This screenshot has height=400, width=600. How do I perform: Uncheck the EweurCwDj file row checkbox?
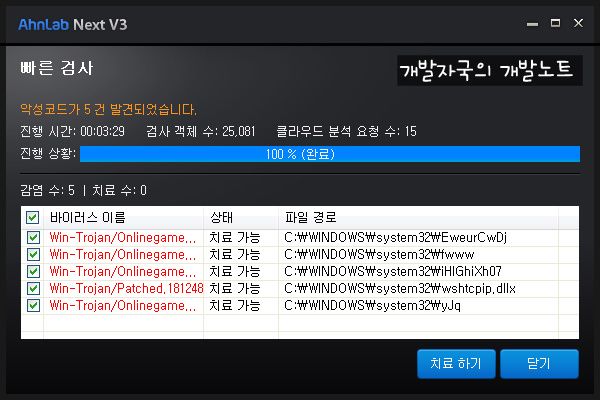33,237
